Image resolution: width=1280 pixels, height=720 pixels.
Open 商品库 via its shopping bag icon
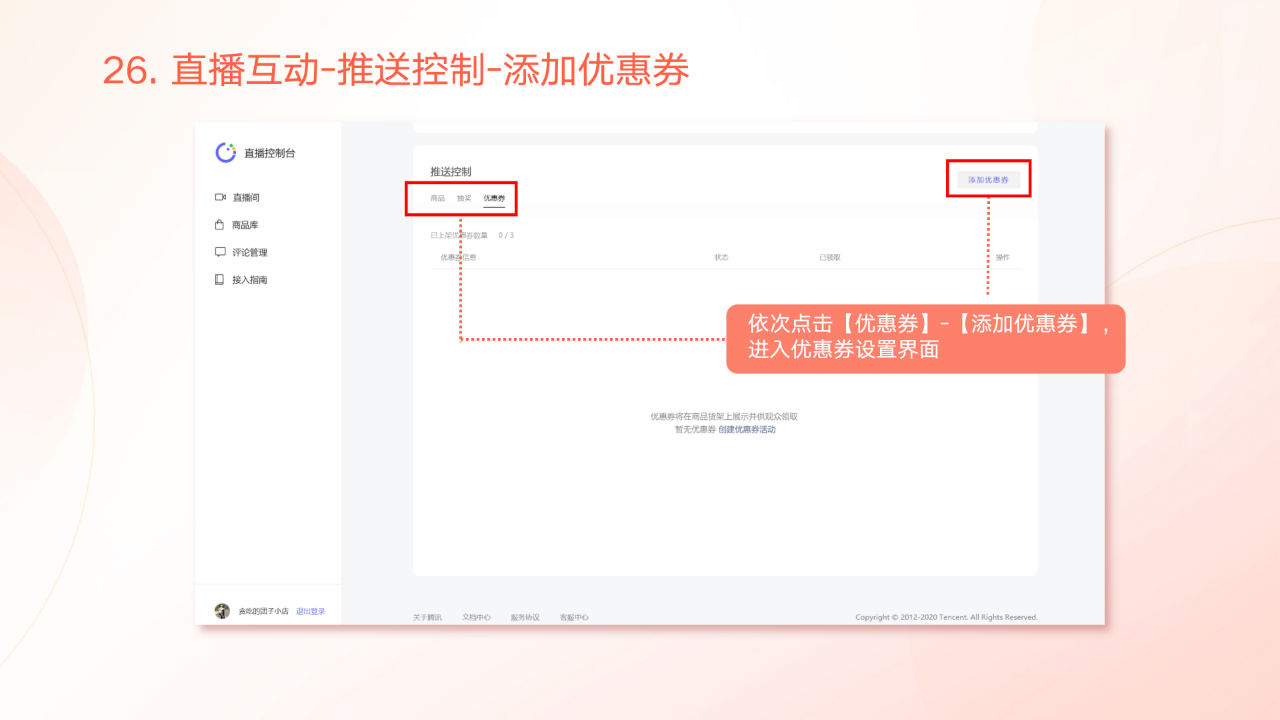click(220, 225)
